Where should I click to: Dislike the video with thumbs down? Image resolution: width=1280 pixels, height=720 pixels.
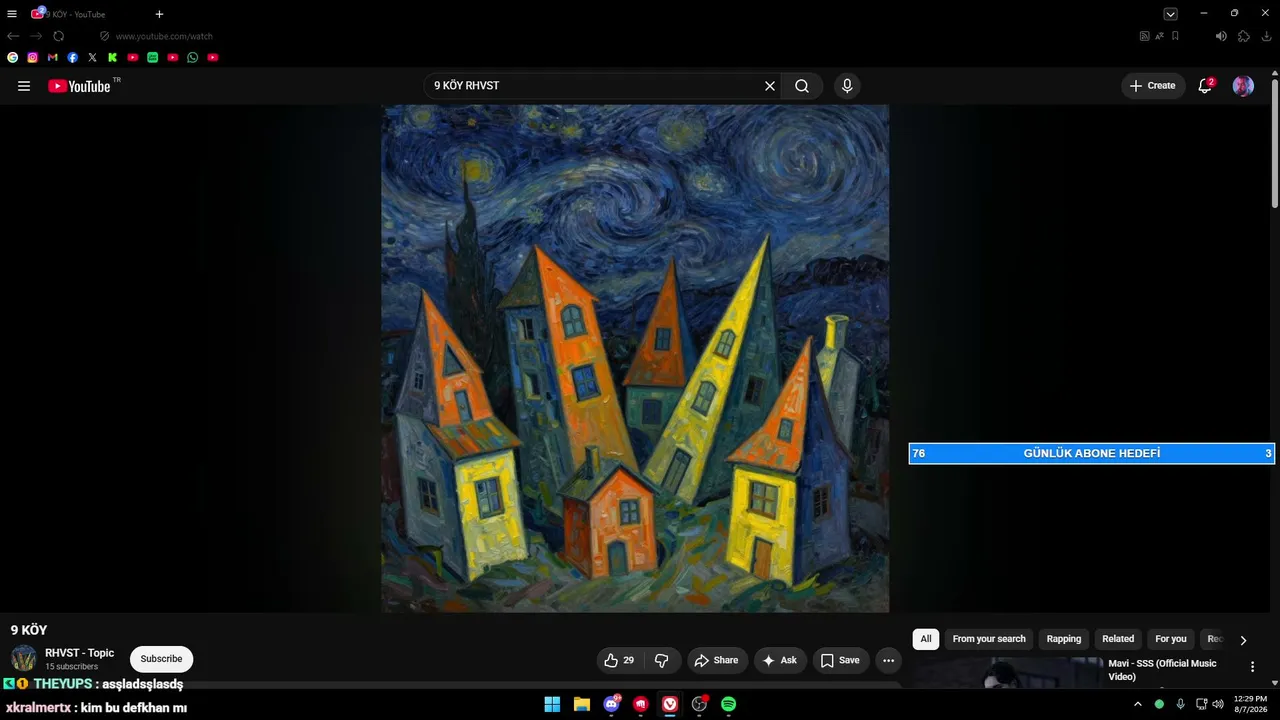(x=662, y=660)
